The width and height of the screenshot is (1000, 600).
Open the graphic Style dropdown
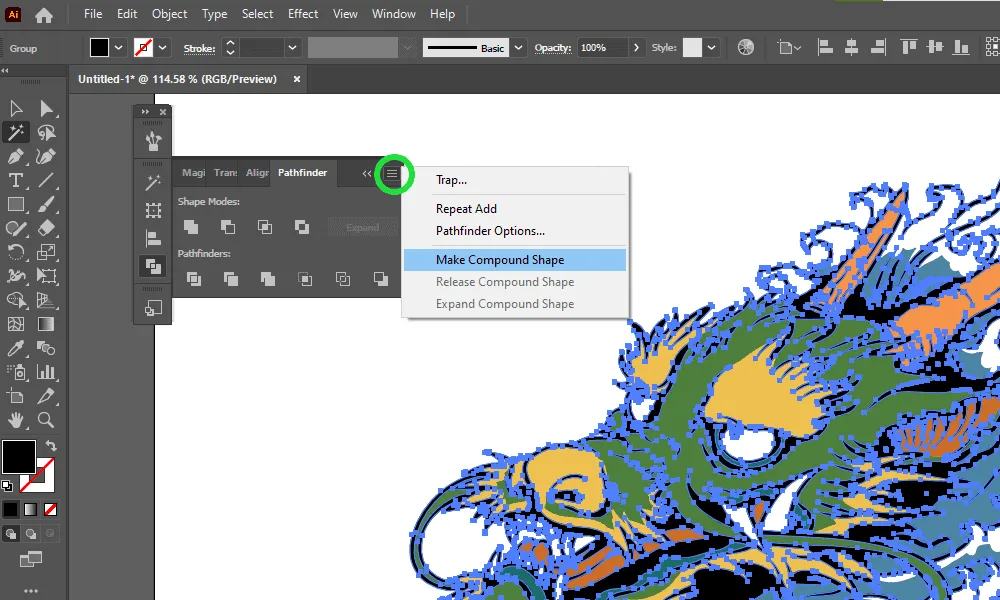(x=711, y=48)
